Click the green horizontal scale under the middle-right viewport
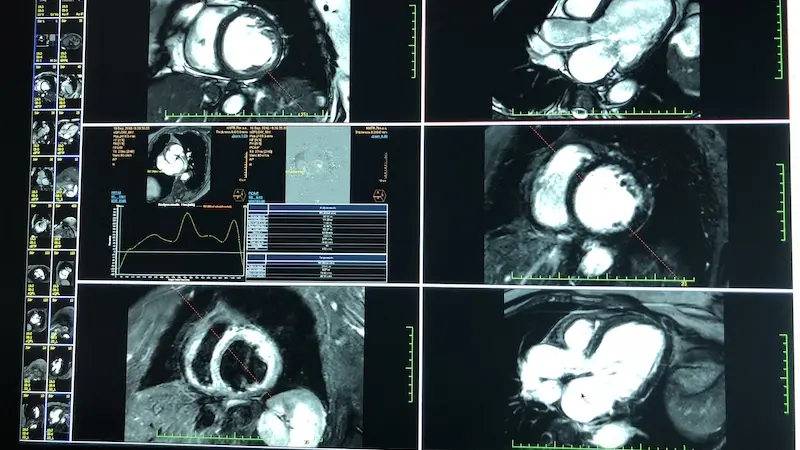This screenshot has height=450, width=800. 603,279
